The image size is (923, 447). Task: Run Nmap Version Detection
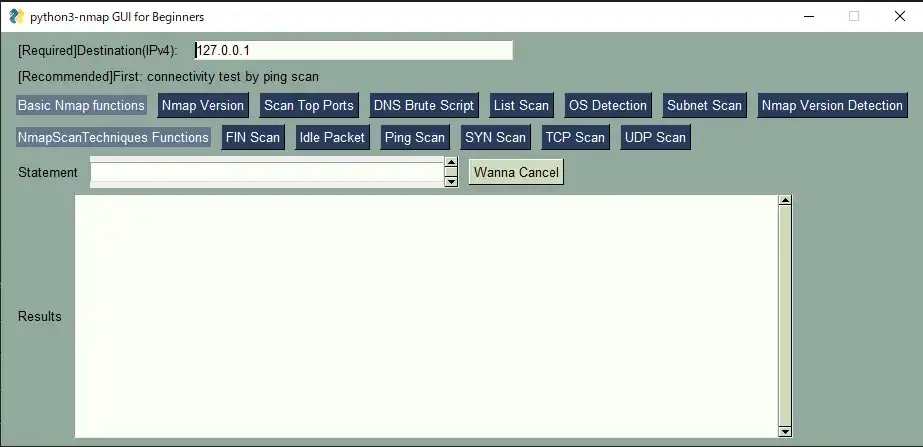(832, 105)
